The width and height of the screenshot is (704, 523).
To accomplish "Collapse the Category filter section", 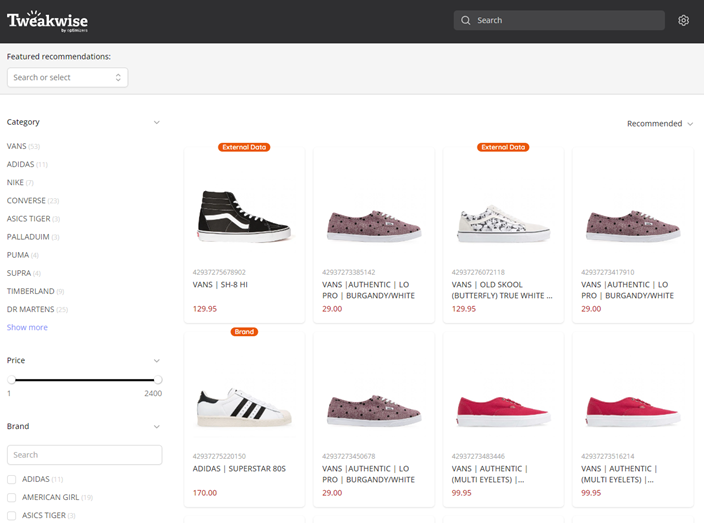I will pos(156,122).
